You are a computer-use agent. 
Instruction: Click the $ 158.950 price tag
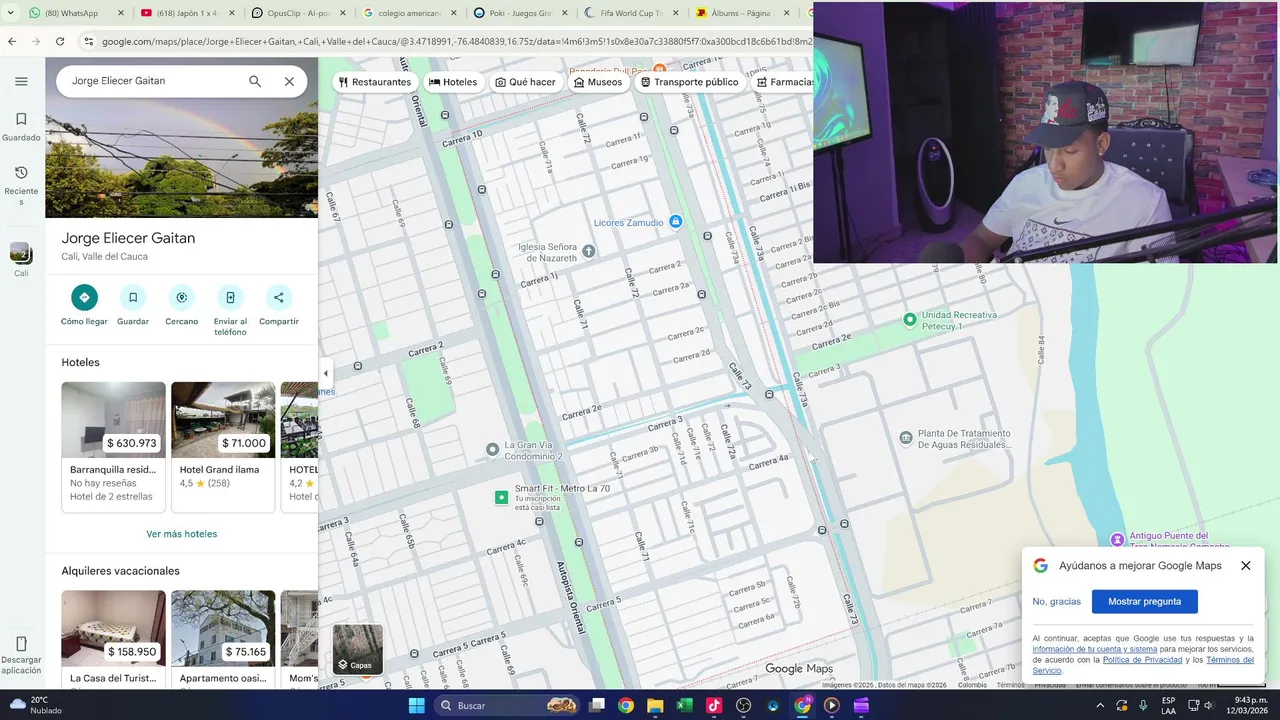click(x=132, y=651)
